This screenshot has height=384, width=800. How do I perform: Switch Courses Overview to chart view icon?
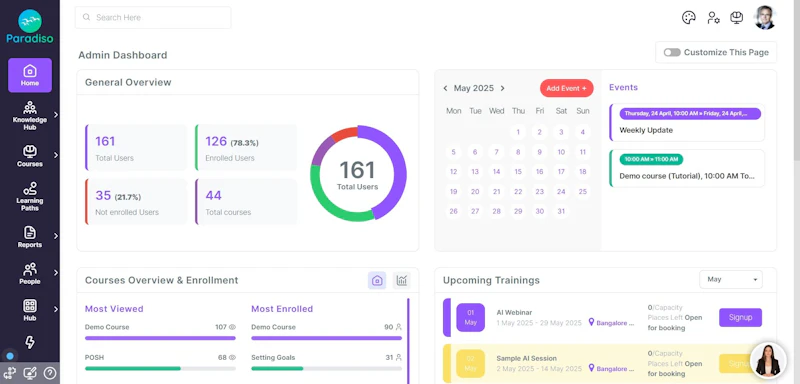[x=402, y=280]
